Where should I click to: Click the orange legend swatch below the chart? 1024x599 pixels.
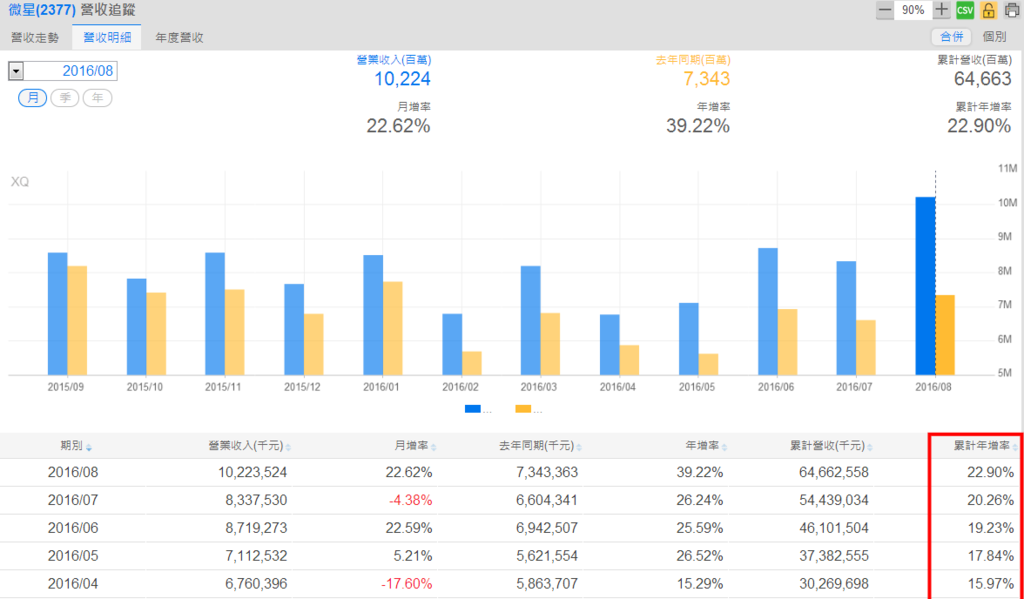[523, 410]
